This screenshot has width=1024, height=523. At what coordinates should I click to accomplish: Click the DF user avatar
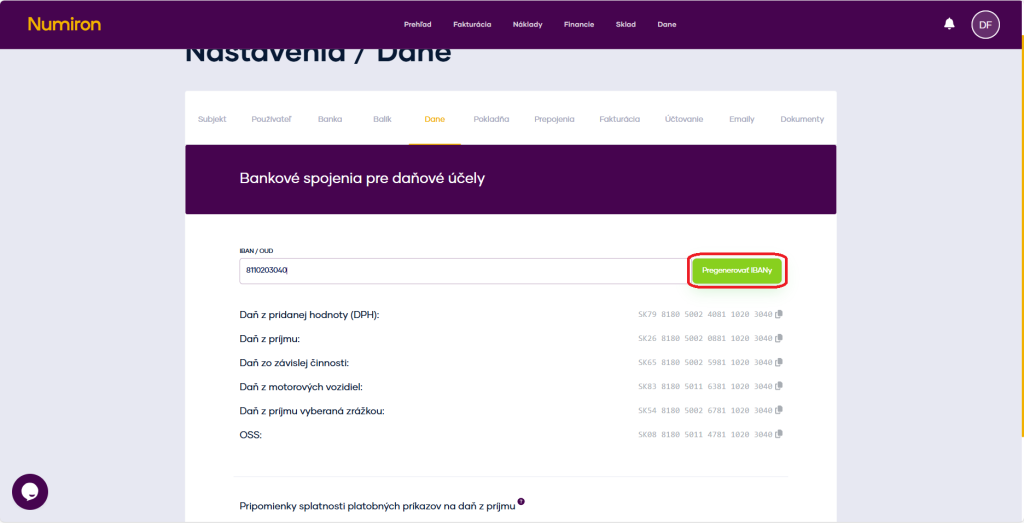[x=985, y=24]
